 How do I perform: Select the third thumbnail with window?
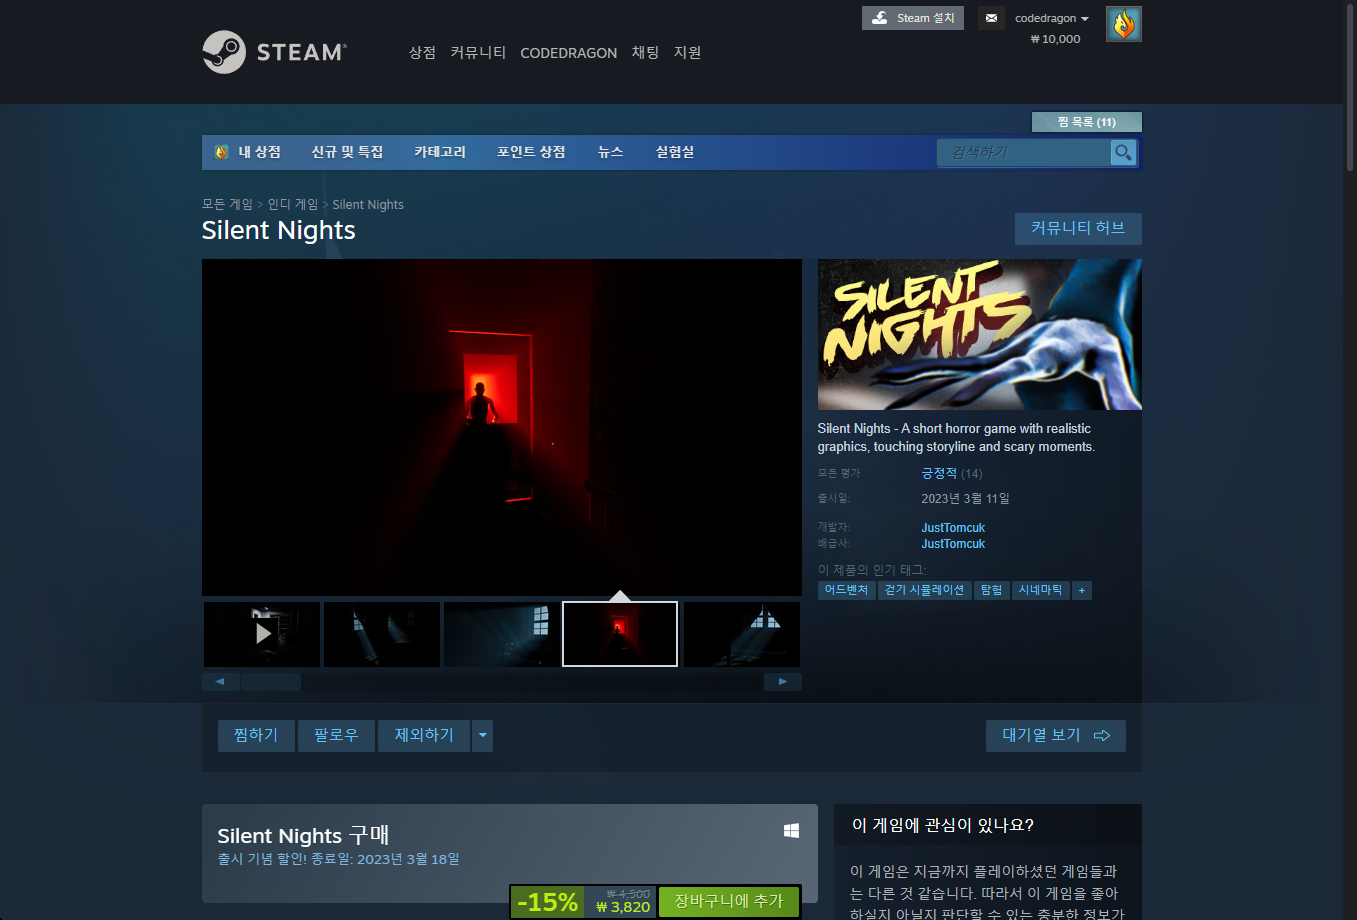[502, 634]
